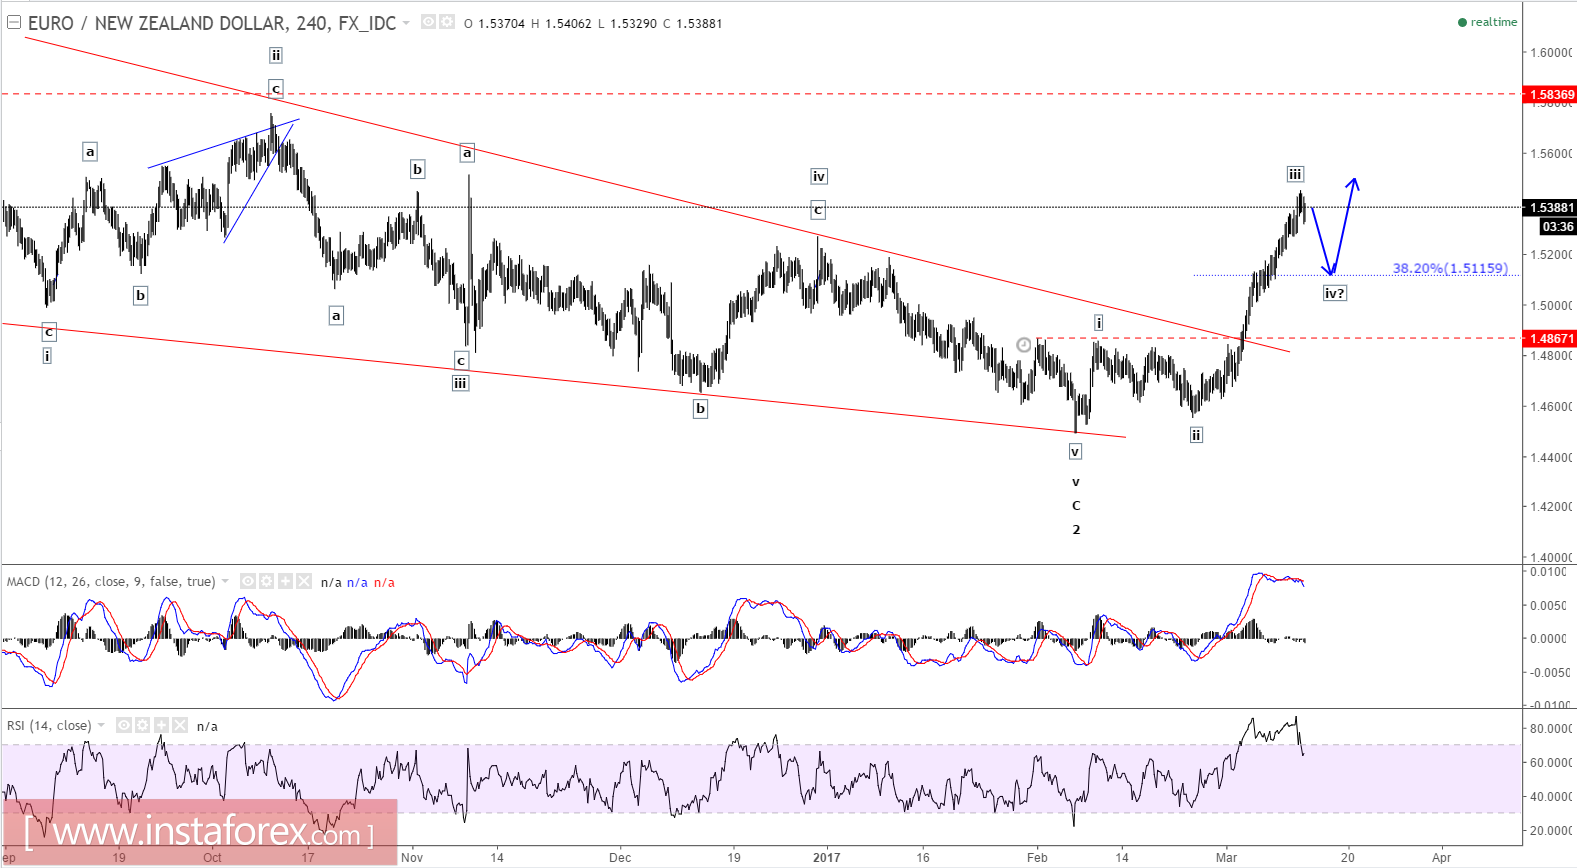This screenshot has width=1577, height=868.
Task: Expand the RSI indicator dropdown arrow
Action: tap(101, 725)
